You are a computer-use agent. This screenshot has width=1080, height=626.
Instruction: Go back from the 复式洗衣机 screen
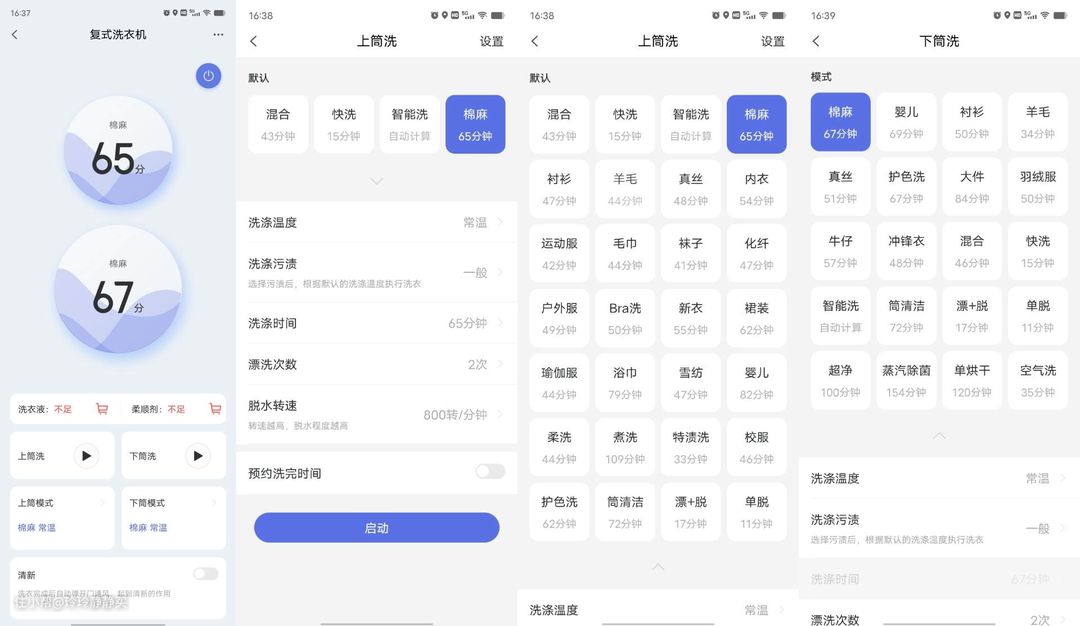point(15,35)
